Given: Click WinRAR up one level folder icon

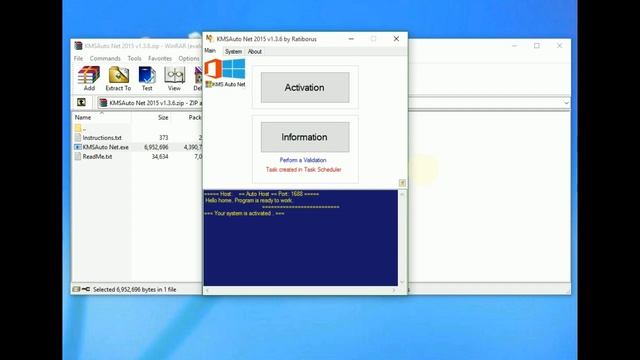Looking at the screenshot, I should pos(82,102).
